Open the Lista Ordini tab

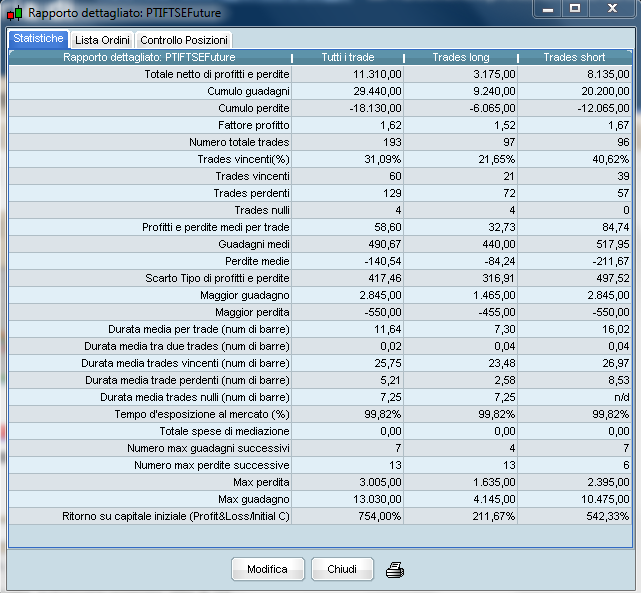102,40
